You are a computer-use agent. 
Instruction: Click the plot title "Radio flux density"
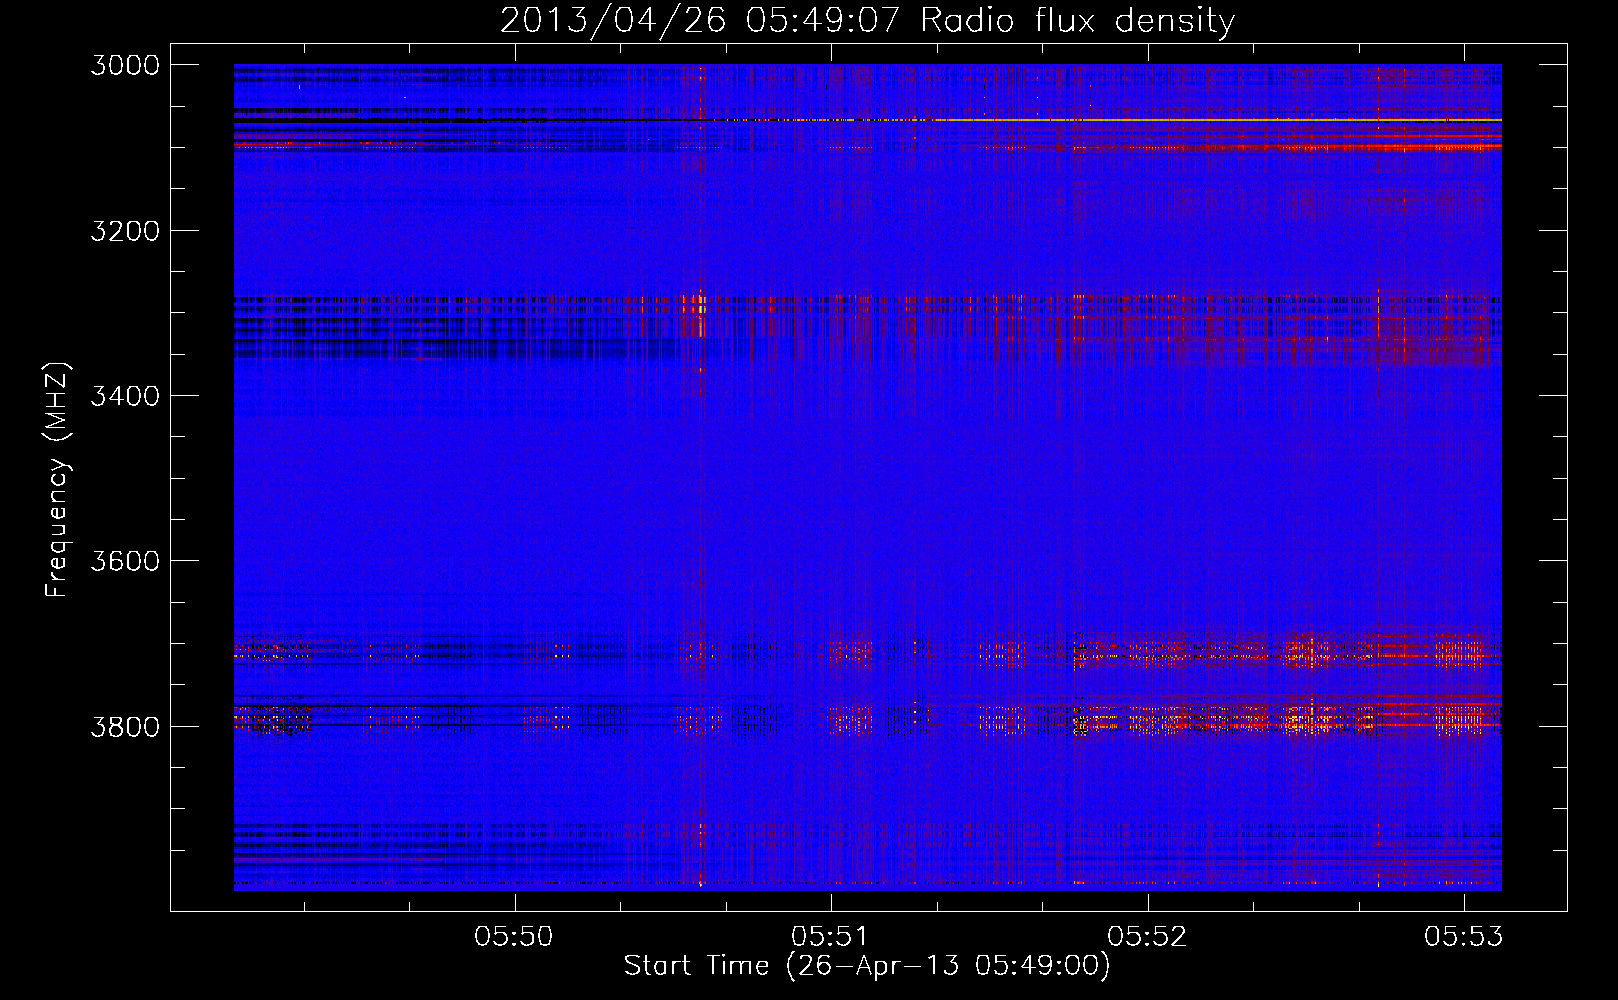click(1077, 21)
